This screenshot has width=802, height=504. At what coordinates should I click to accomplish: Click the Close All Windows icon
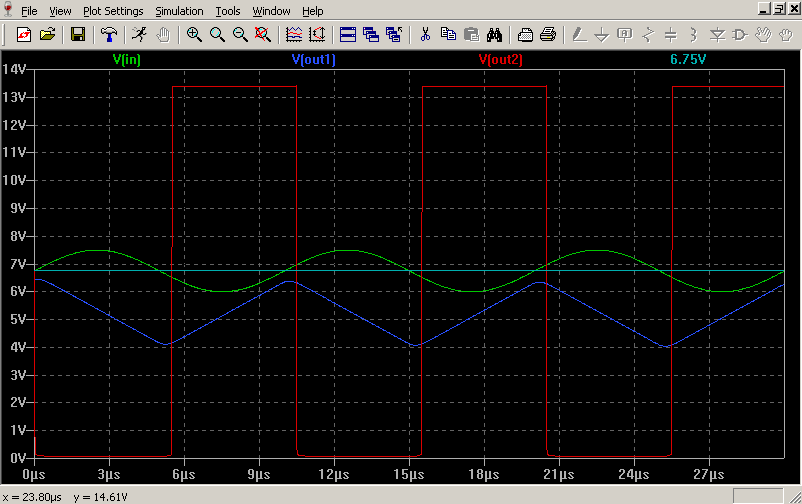394,35
